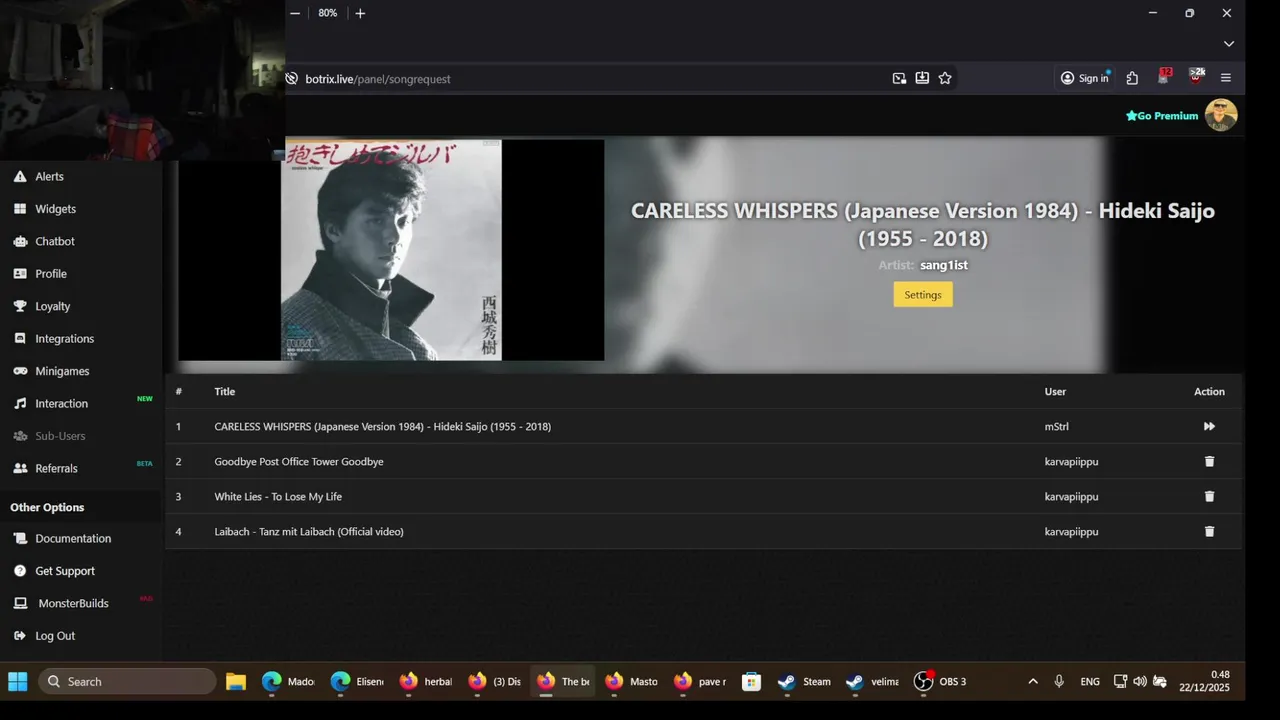Delete White Lies - To Lose My Life

[x=1209, y=496]
